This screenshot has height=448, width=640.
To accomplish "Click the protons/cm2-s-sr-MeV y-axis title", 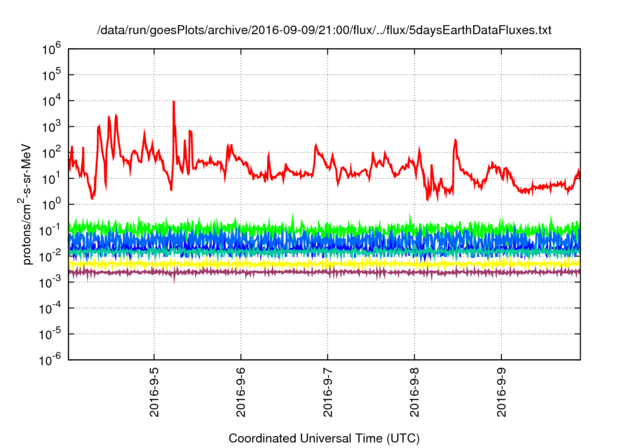I will pyautogui.click(x=25, y=204).
